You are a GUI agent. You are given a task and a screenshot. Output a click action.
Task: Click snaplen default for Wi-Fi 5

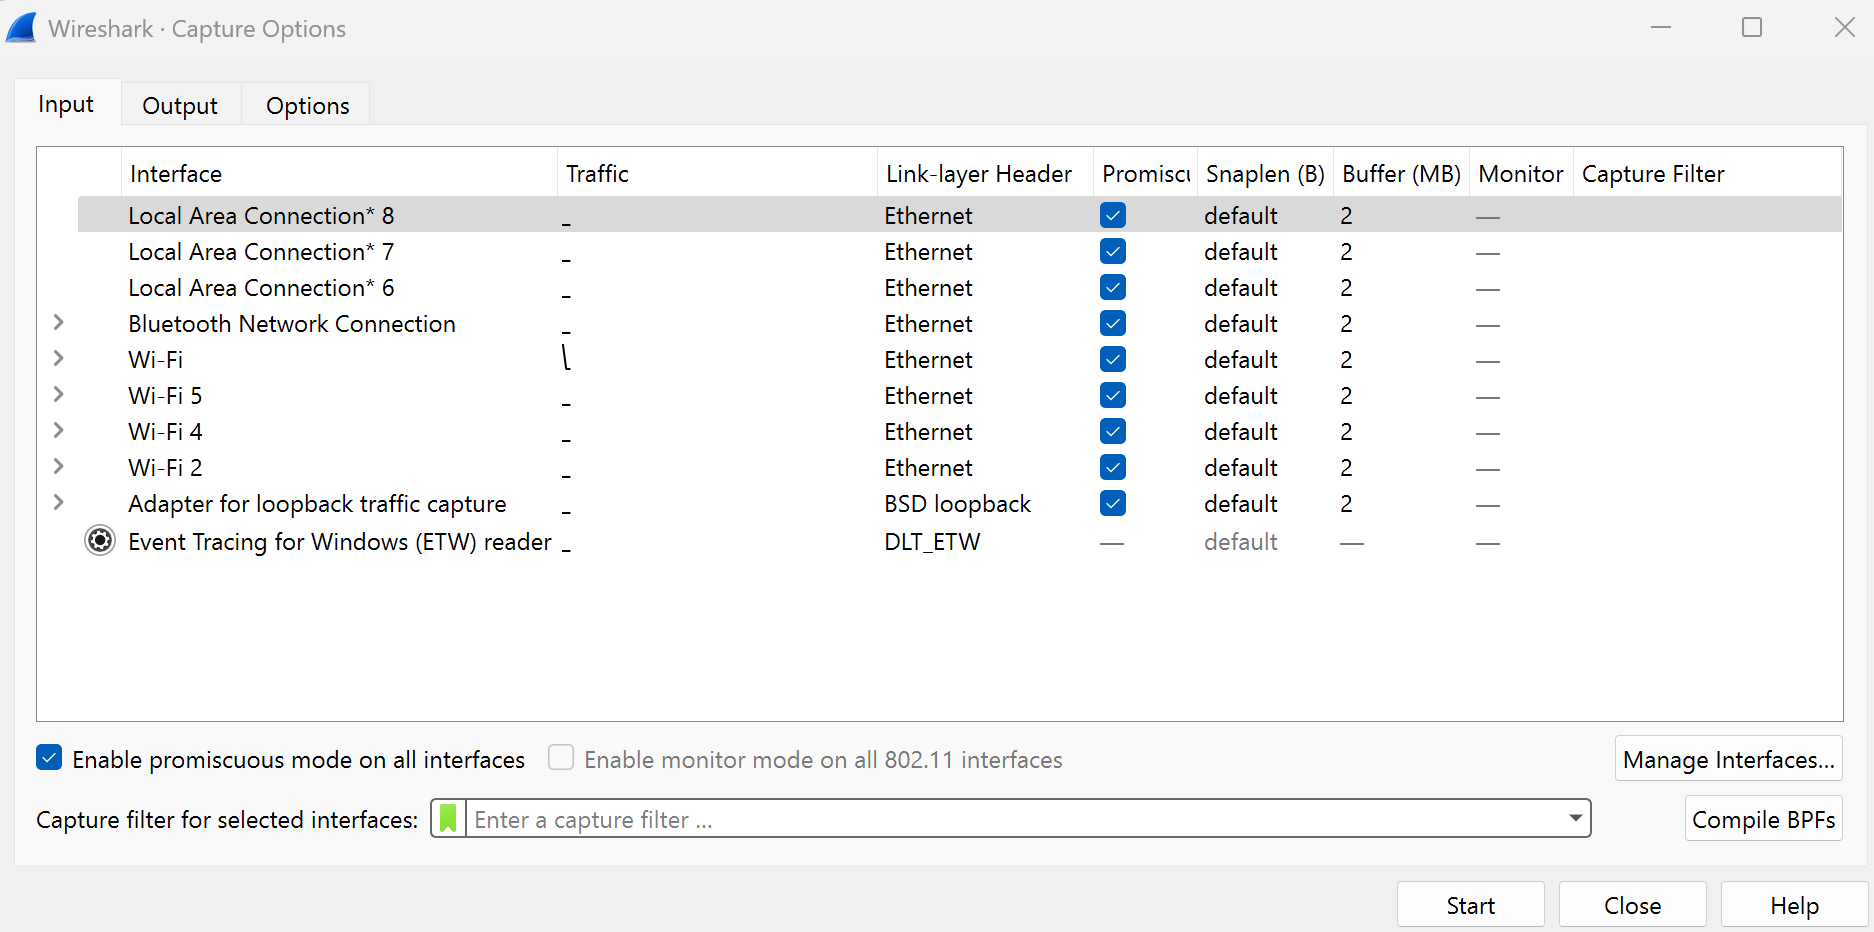tap(1241, 395)
